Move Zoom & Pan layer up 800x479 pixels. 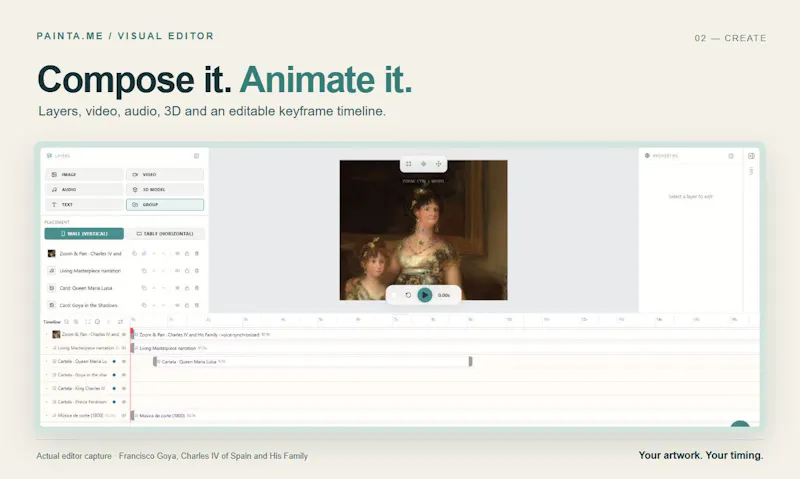point(154,254)
